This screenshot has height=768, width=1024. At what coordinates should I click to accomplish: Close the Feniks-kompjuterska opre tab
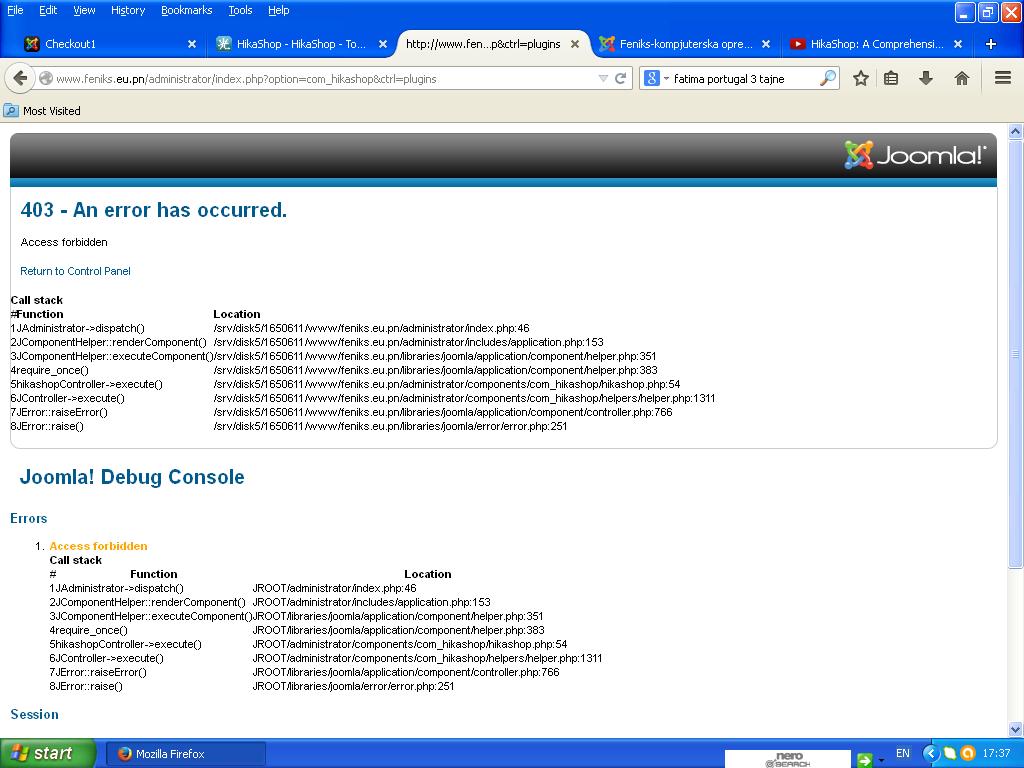click(766, 44)
